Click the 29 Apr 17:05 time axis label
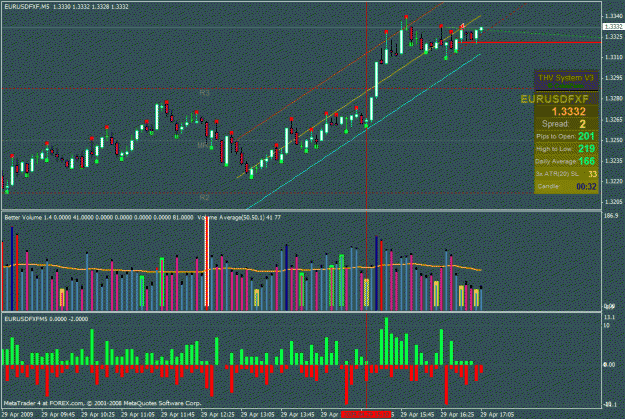The width and height of the screenshot is (625, 419). [x=497, y=415]
